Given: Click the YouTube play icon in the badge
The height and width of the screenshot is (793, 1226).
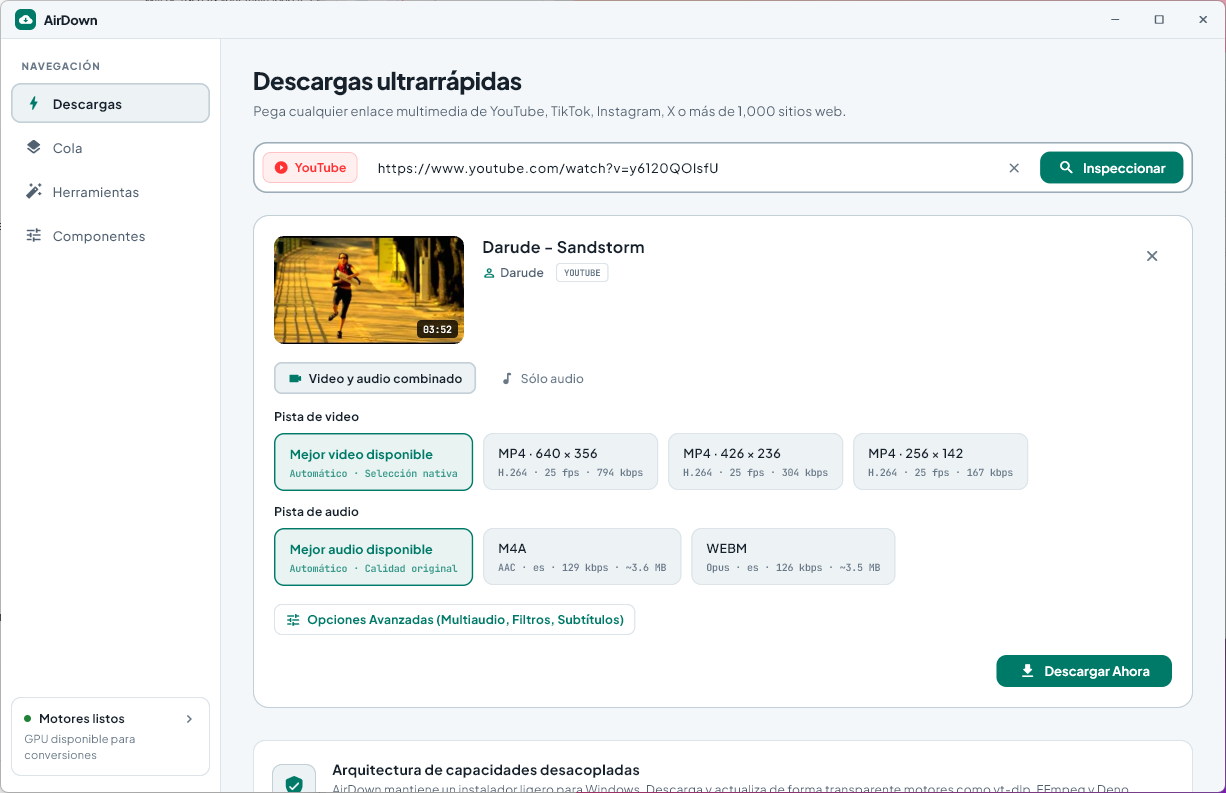Looking at the screenshot, I should click(281, 168).
